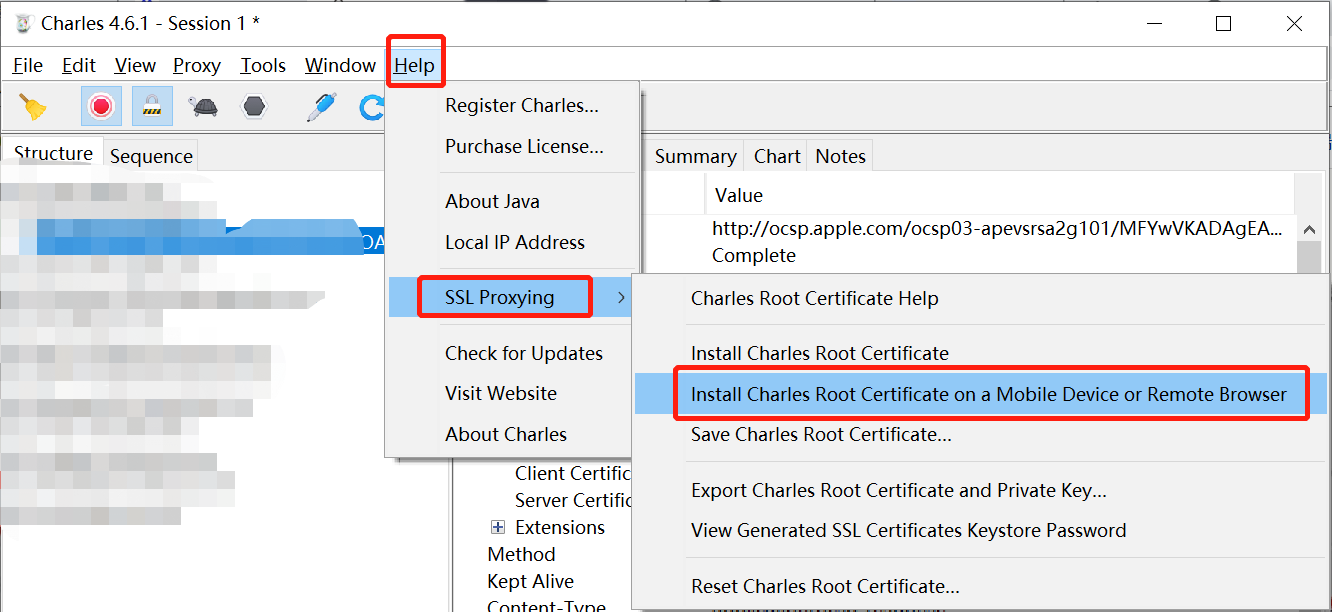
Task: Click the Charles app icon in title bar
Action: 24,24
